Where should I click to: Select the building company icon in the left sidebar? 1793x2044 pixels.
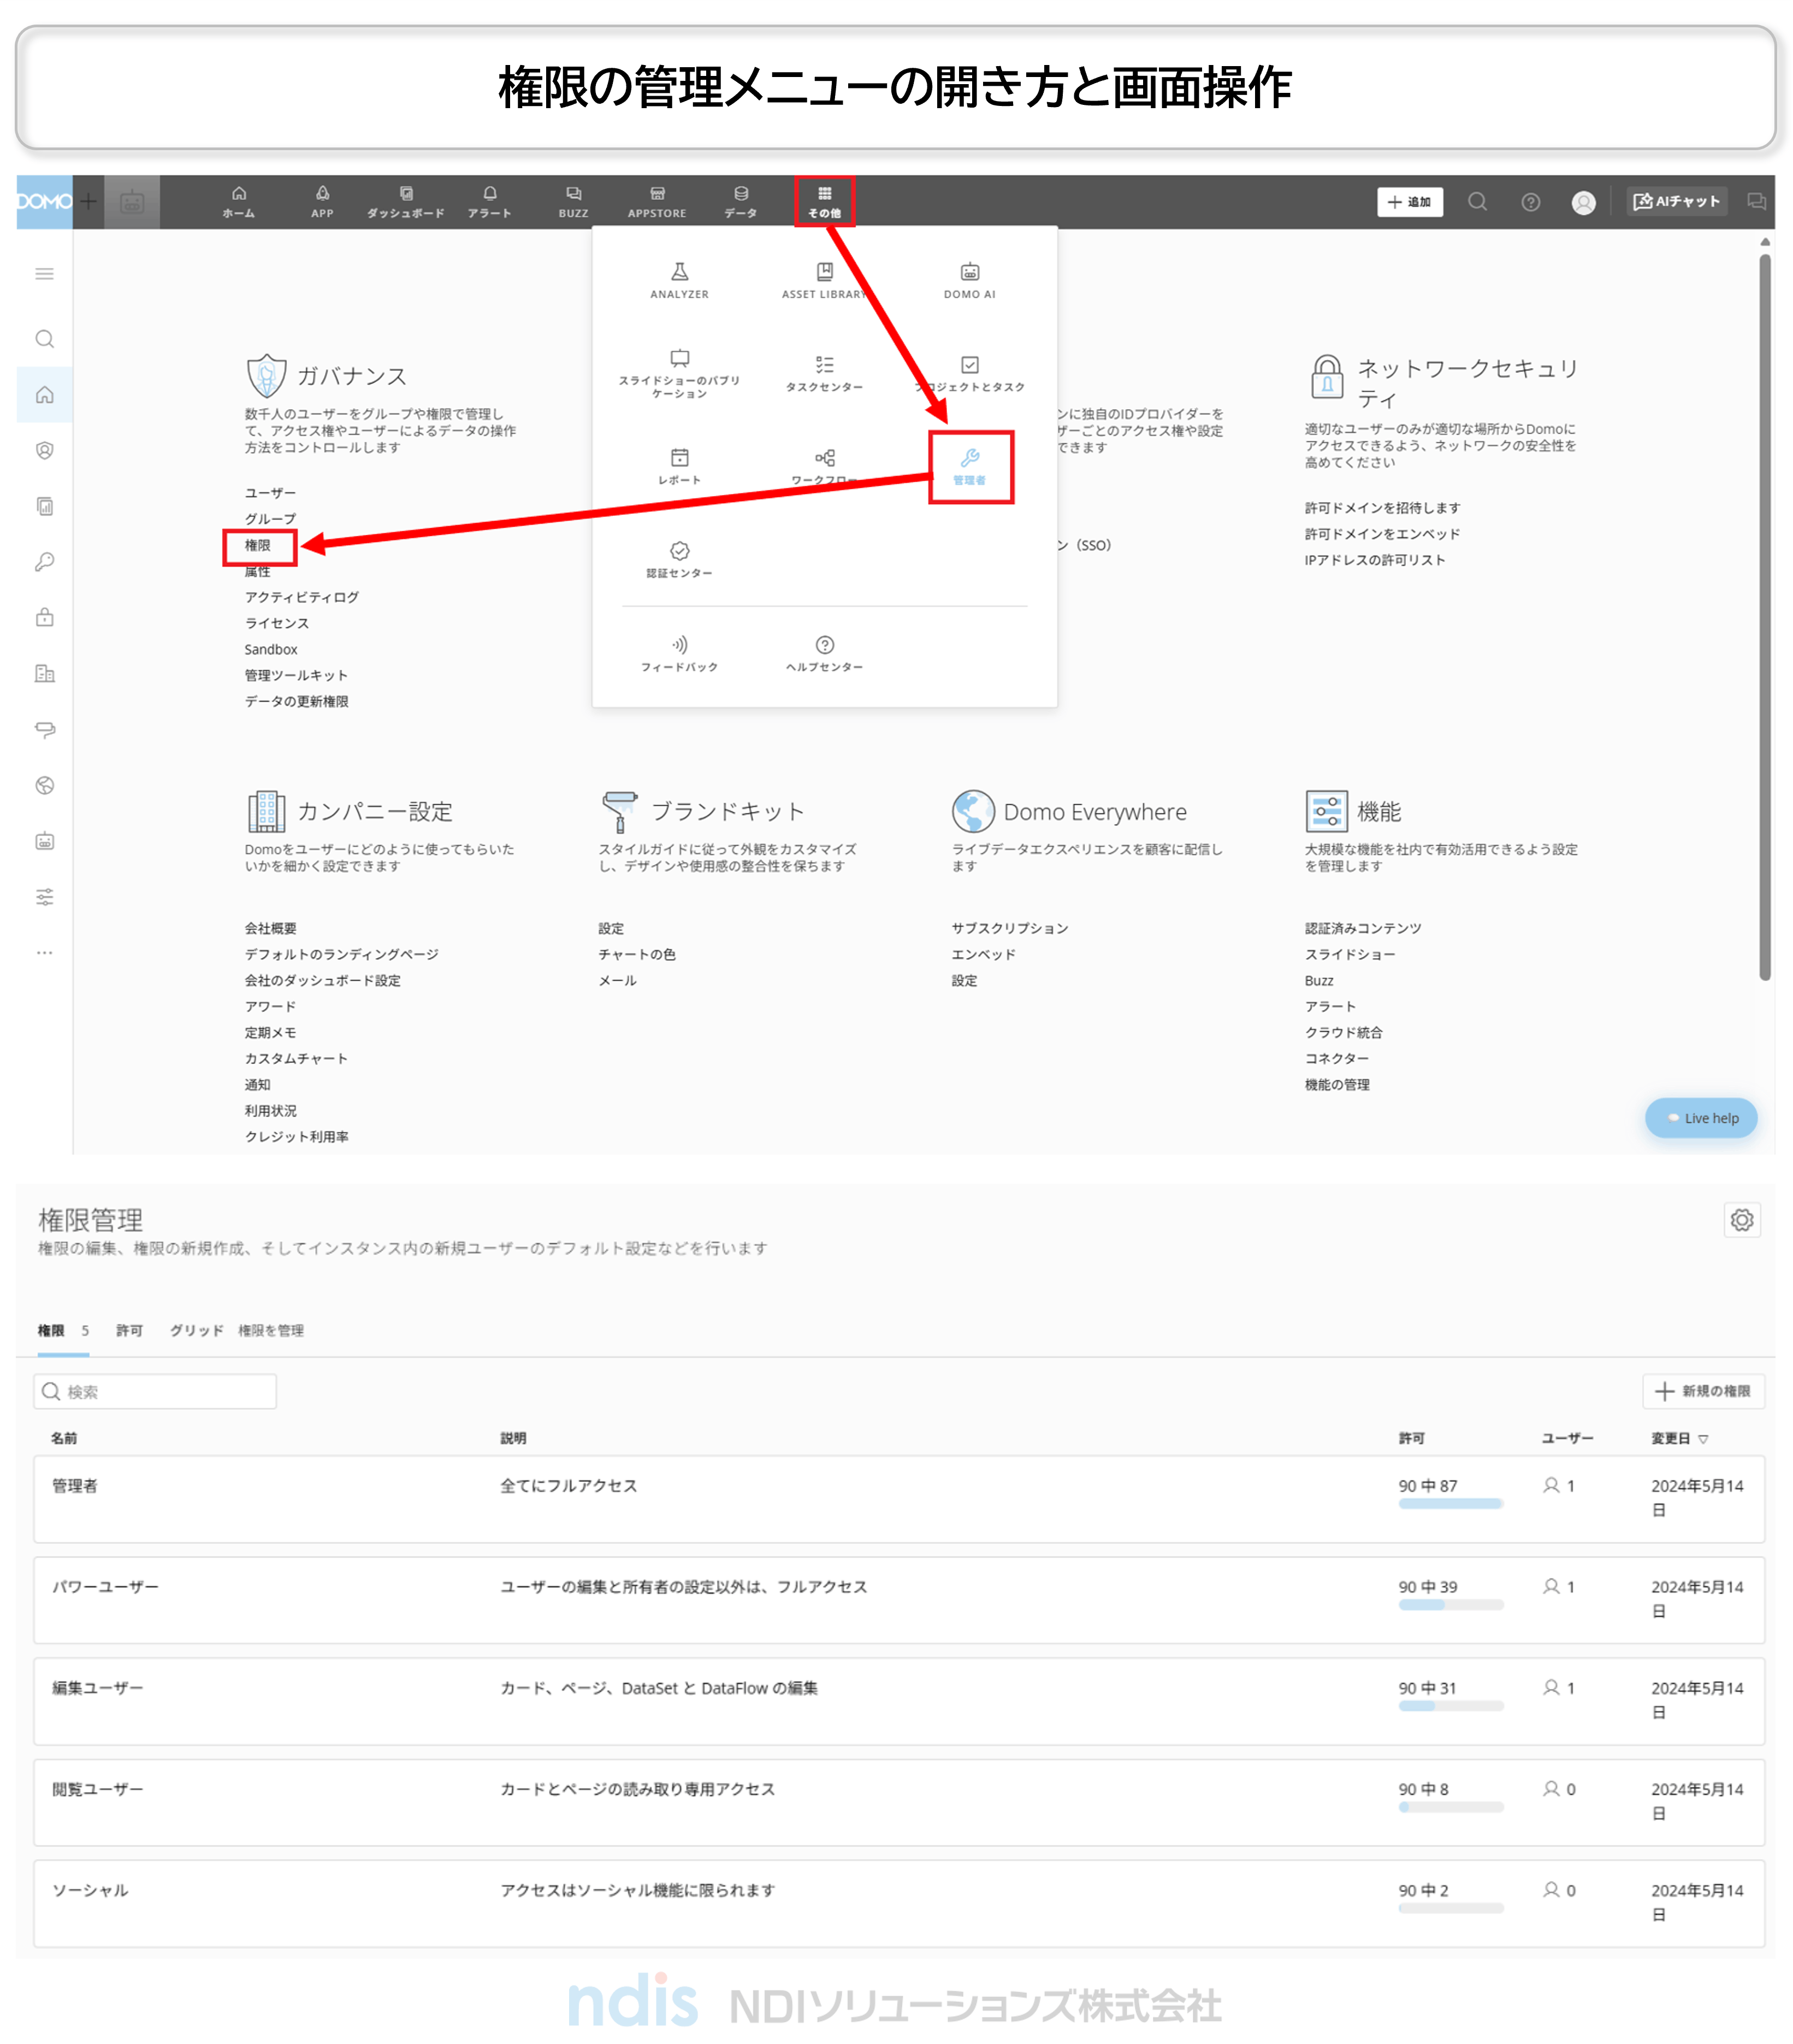(44, 673)
